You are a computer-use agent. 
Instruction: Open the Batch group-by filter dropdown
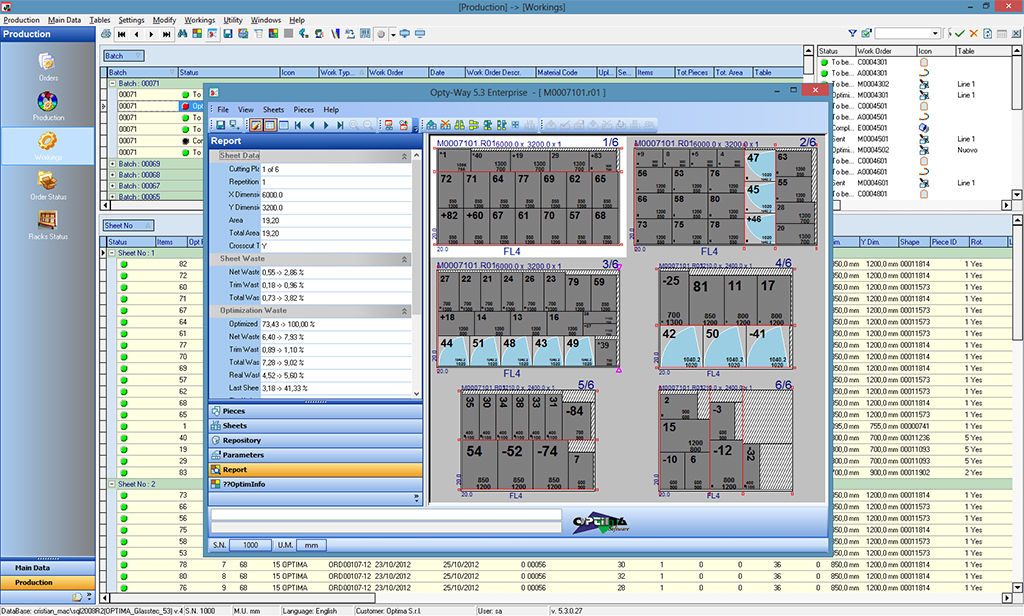coord(123,56)
